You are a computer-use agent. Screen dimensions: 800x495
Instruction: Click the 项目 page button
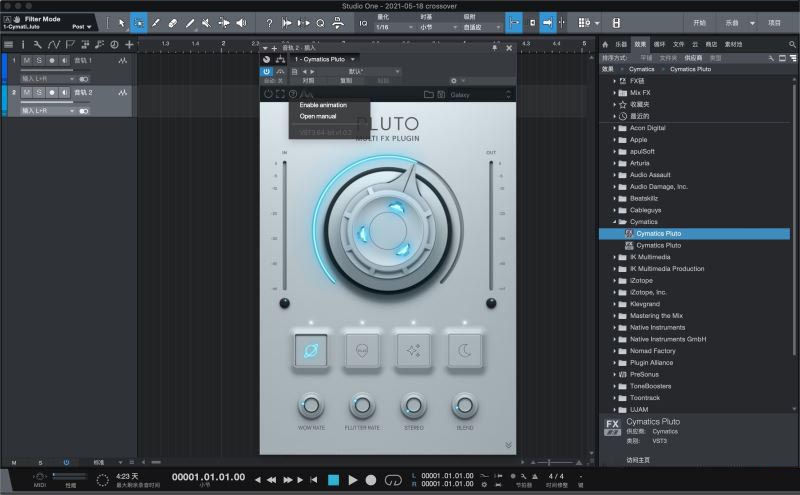pos(774,23)
